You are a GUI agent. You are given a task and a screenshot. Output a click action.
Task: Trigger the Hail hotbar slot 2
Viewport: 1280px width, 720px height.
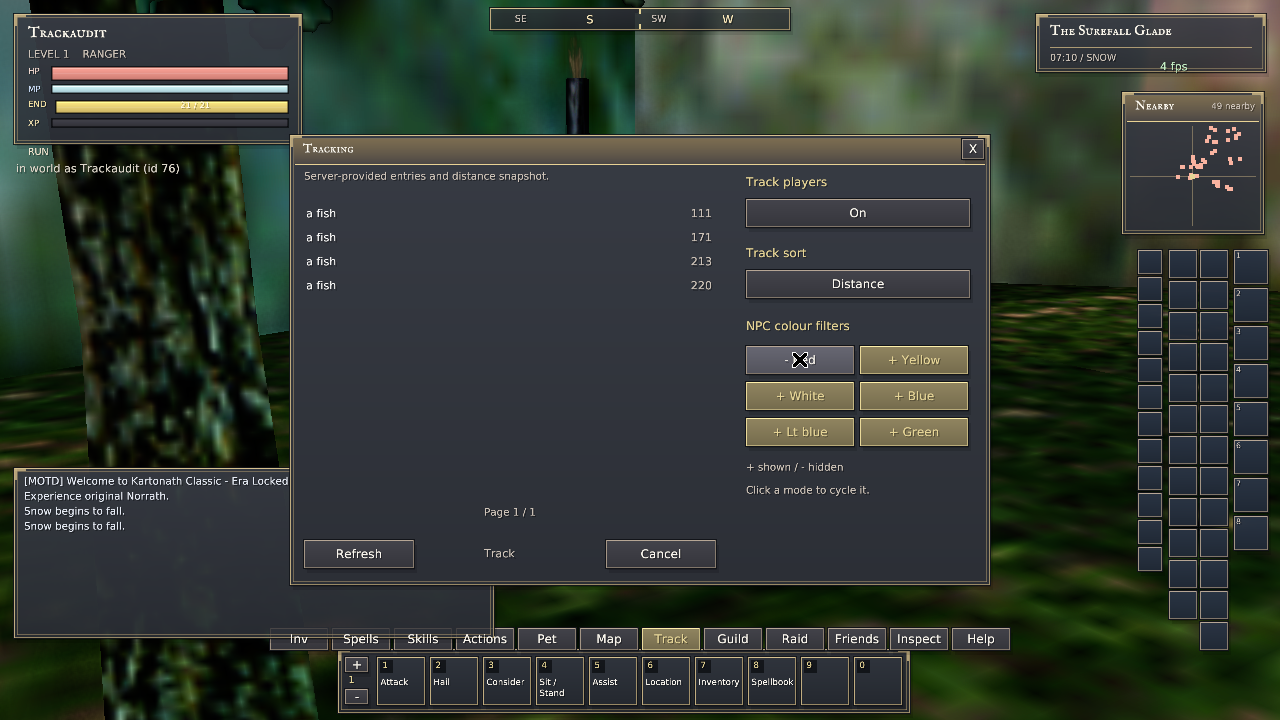pos(455,681)
